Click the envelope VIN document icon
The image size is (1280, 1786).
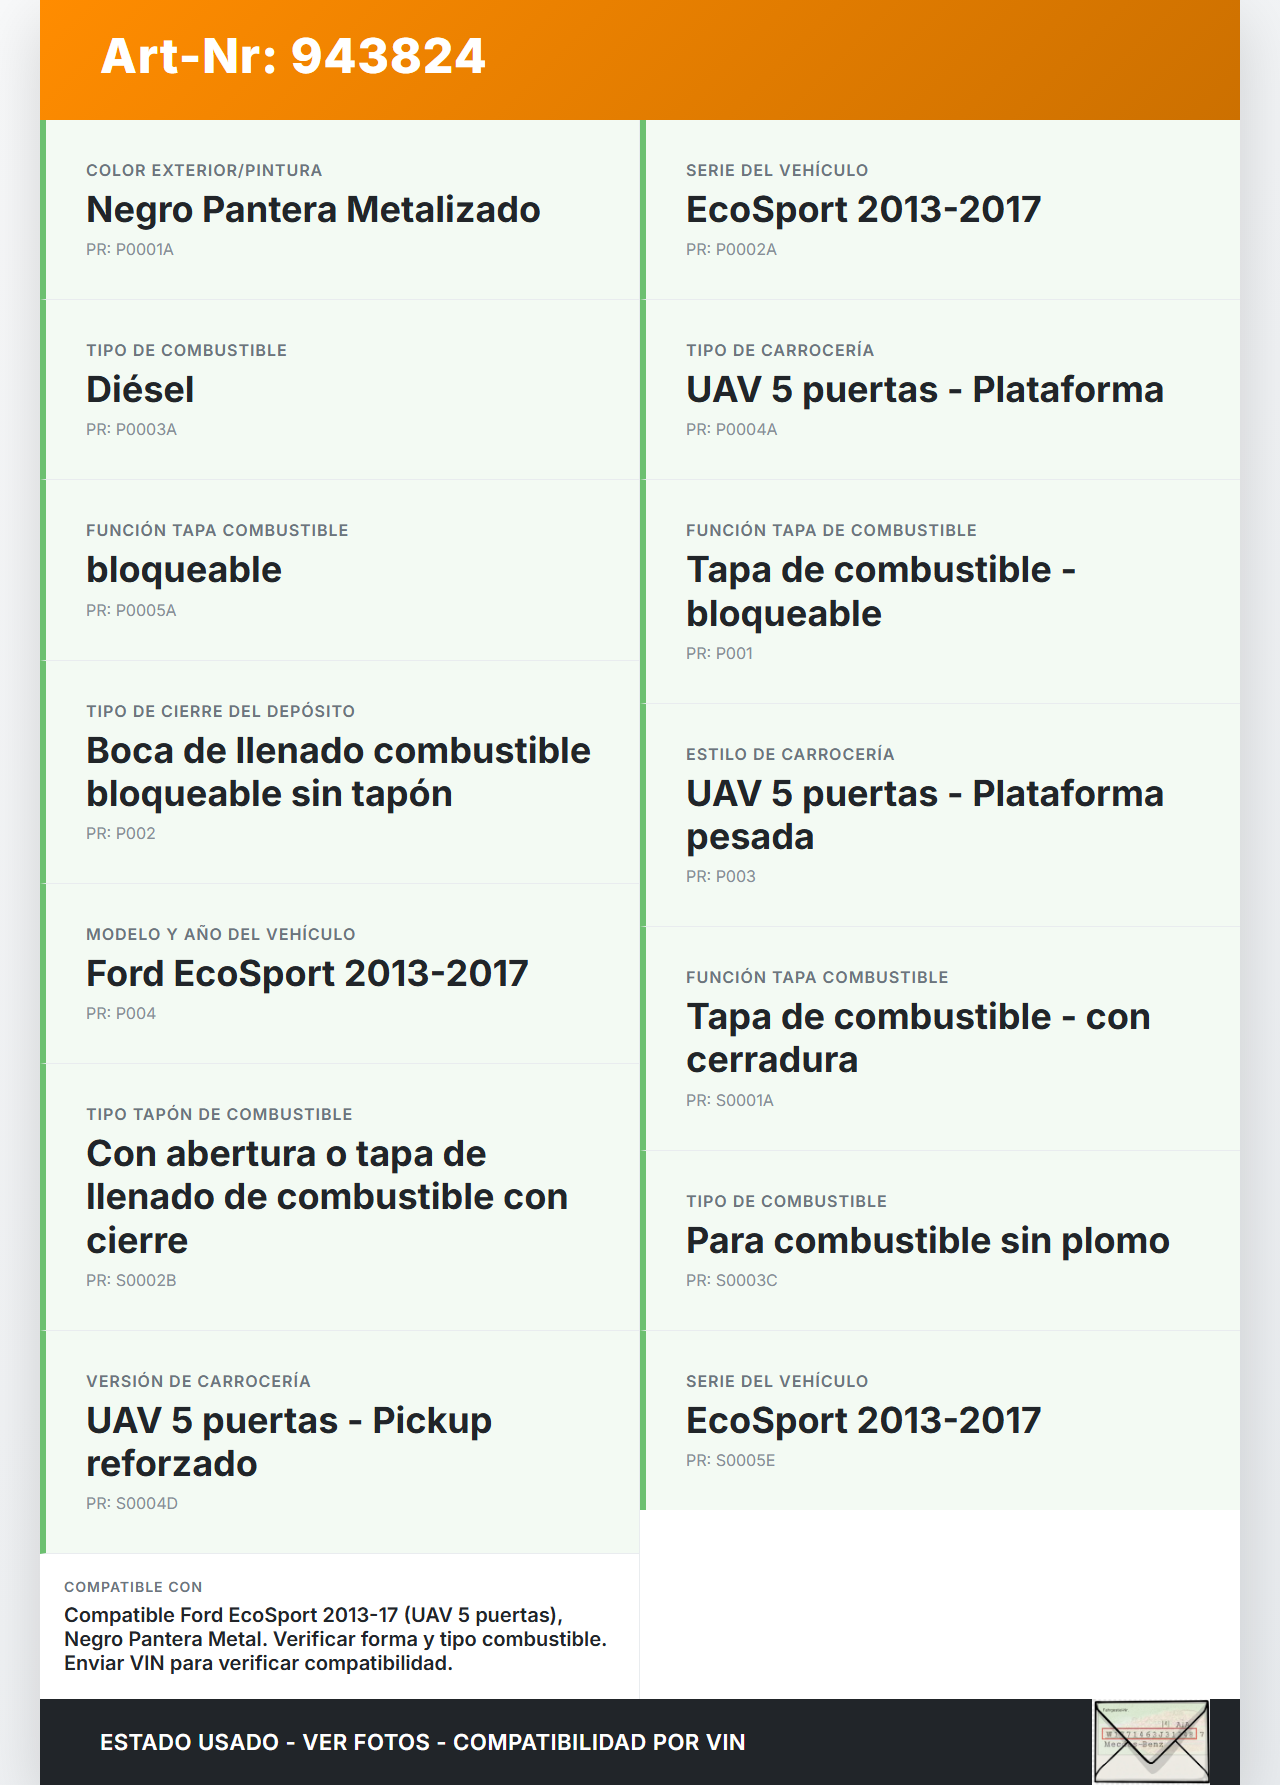coord(1151,1741)
